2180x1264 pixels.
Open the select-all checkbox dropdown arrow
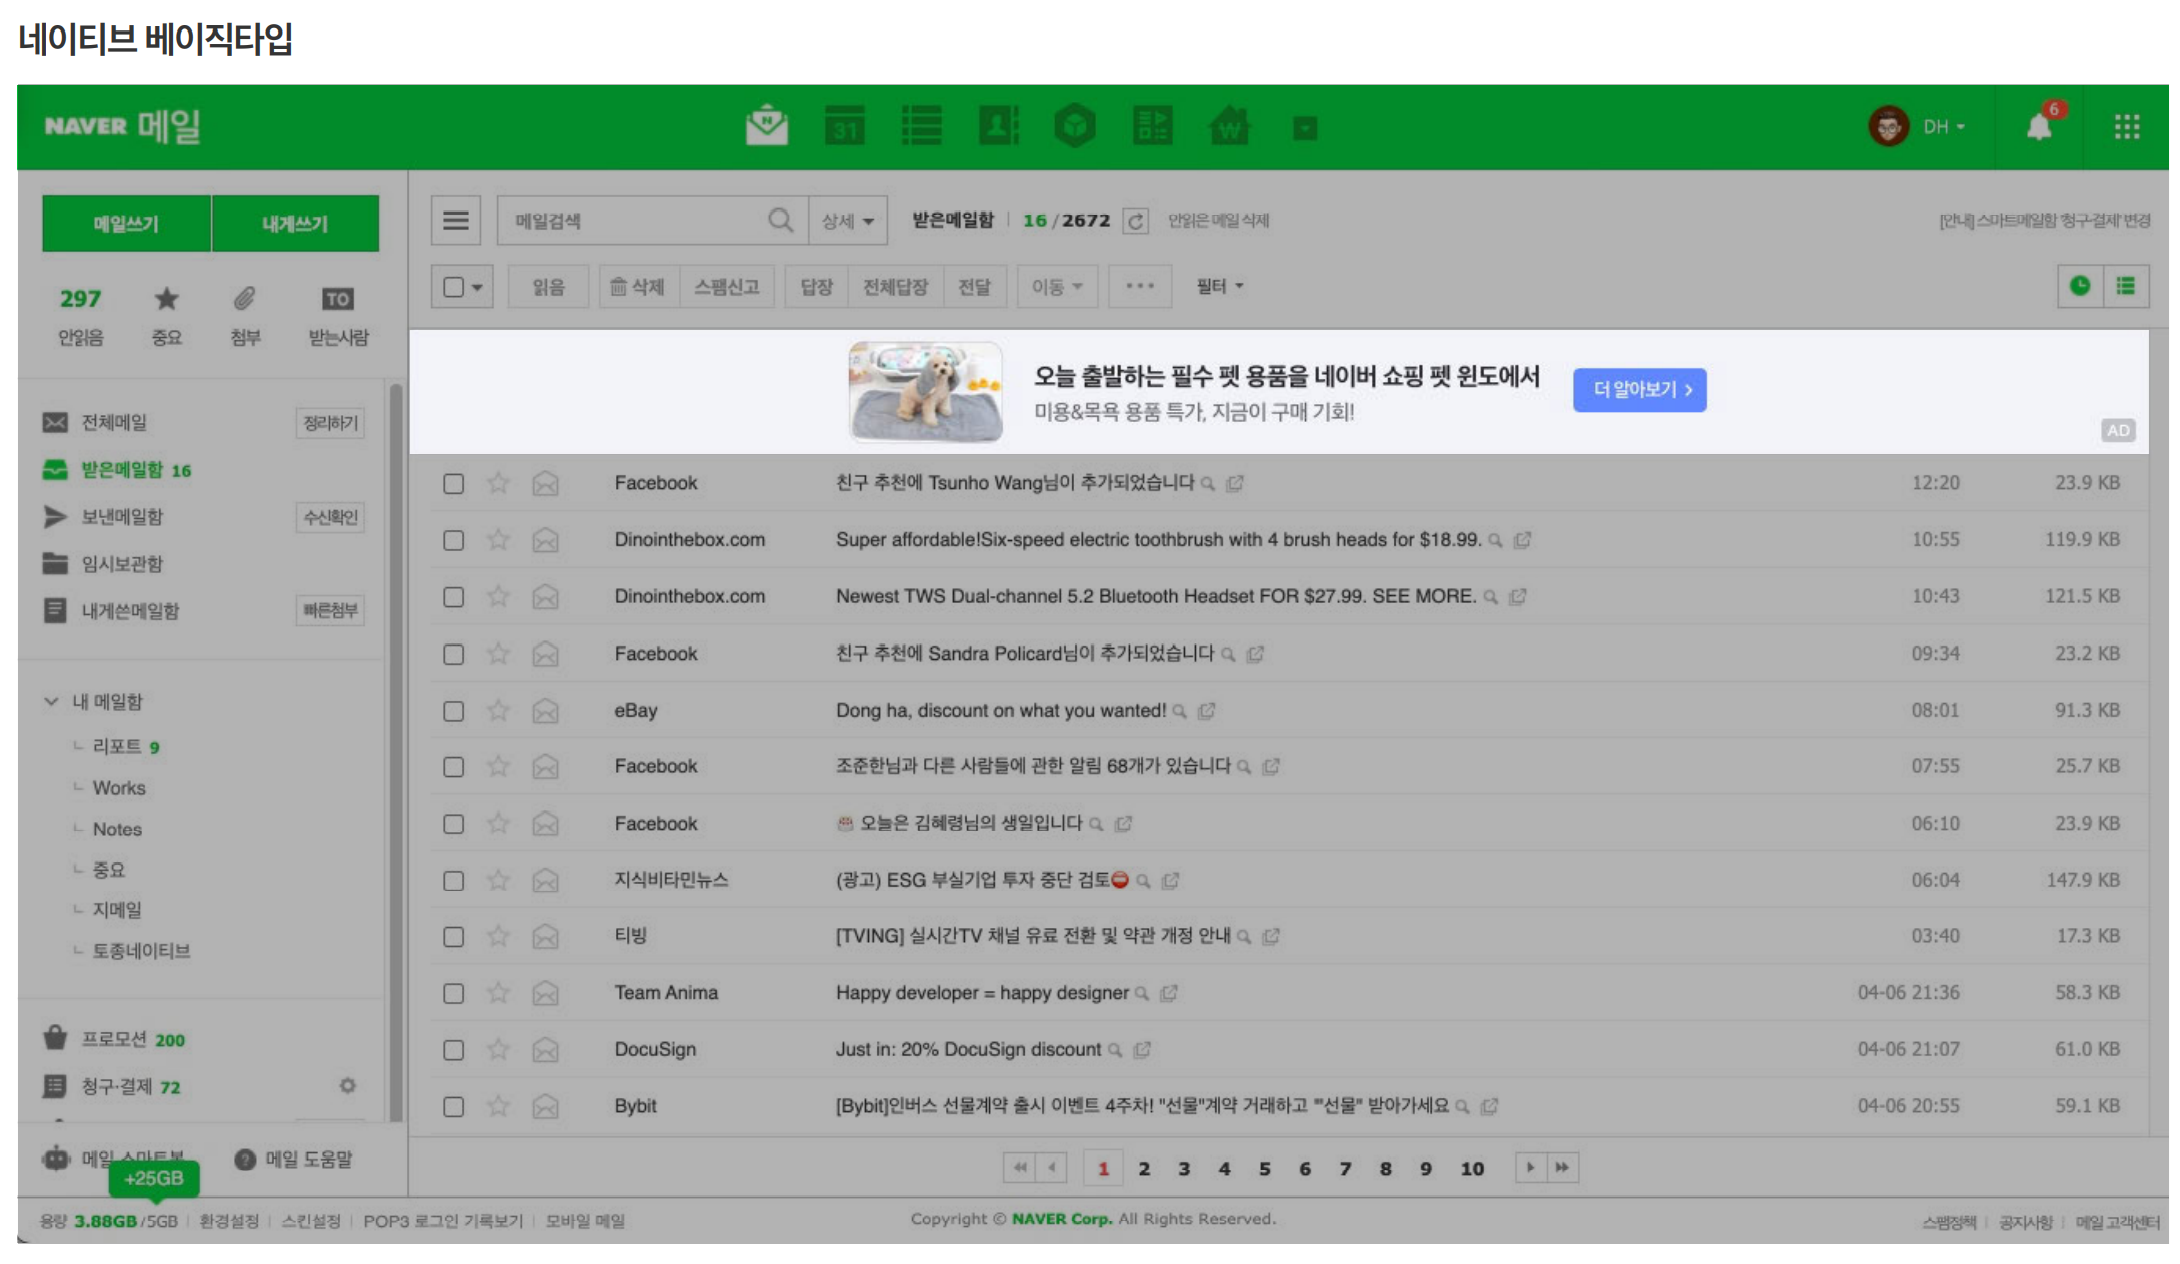(478, 287)
